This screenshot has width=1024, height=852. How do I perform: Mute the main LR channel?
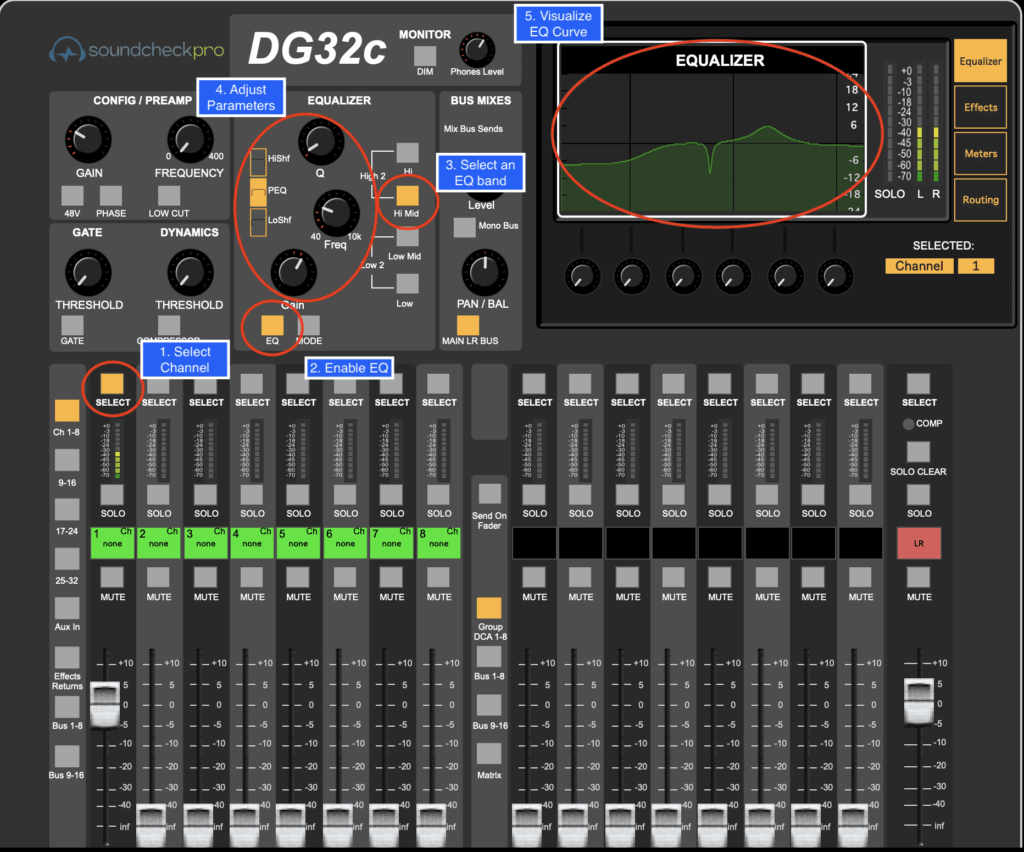[918, 577]
